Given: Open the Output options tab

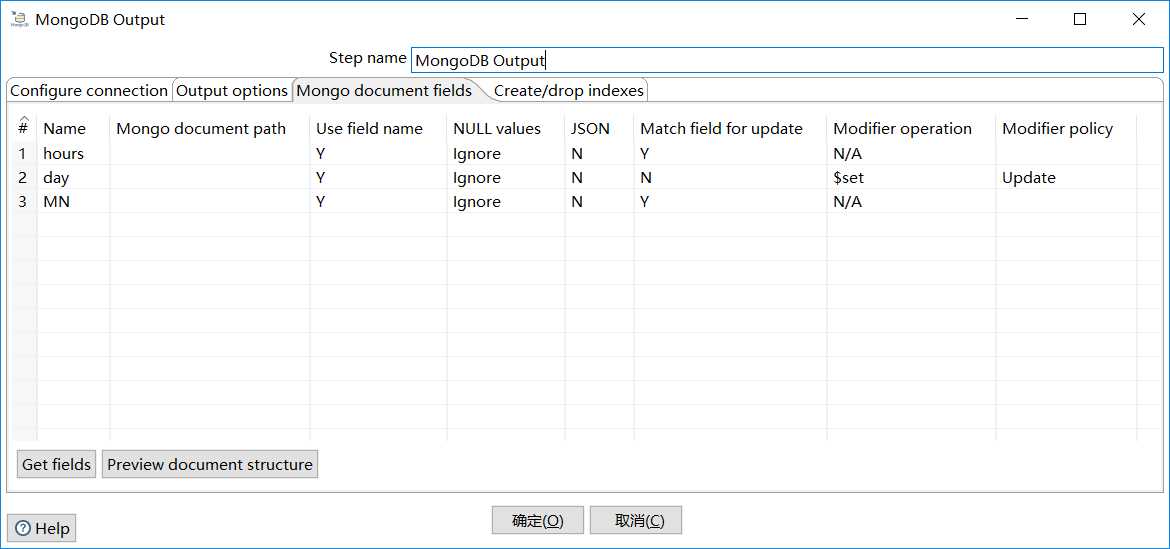Looking at the screenshot, I should [232, 91].
